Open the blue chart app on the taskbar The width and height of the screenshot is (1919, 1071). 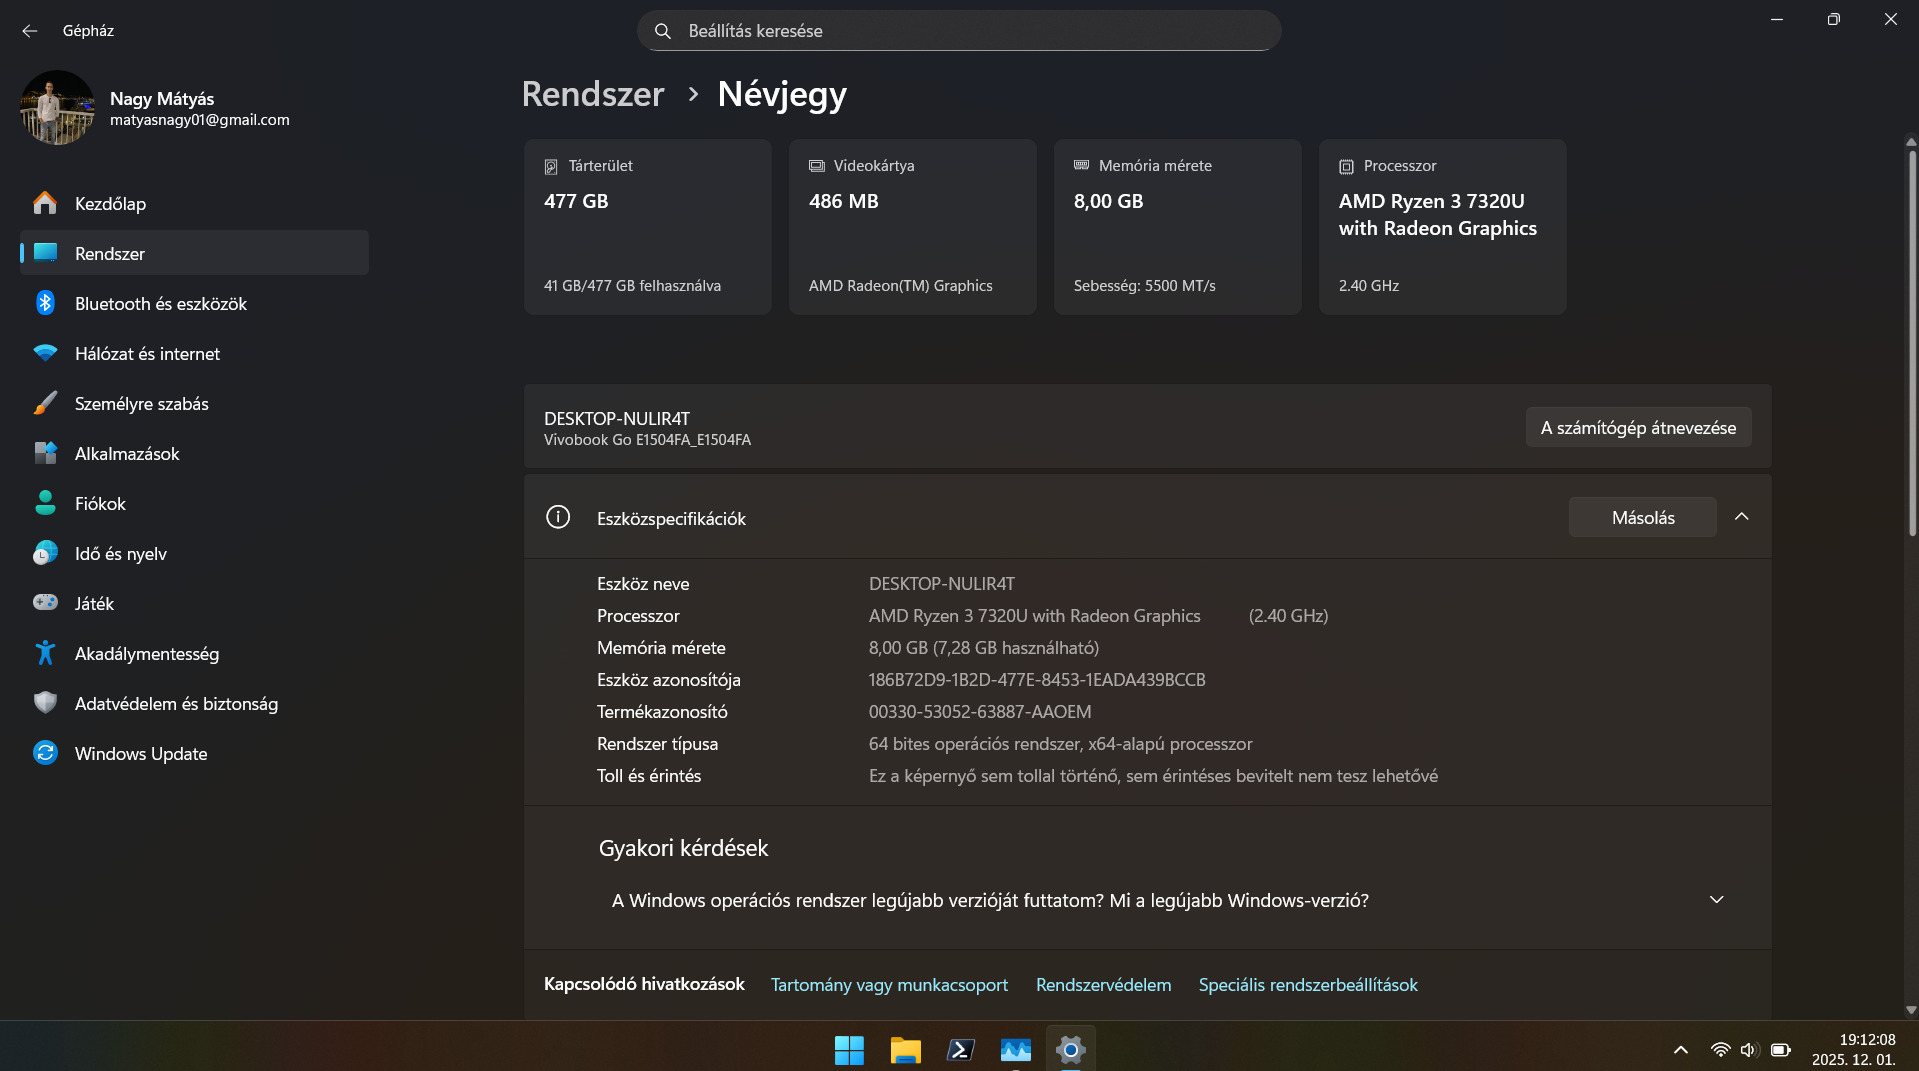coord(1015,1050)
